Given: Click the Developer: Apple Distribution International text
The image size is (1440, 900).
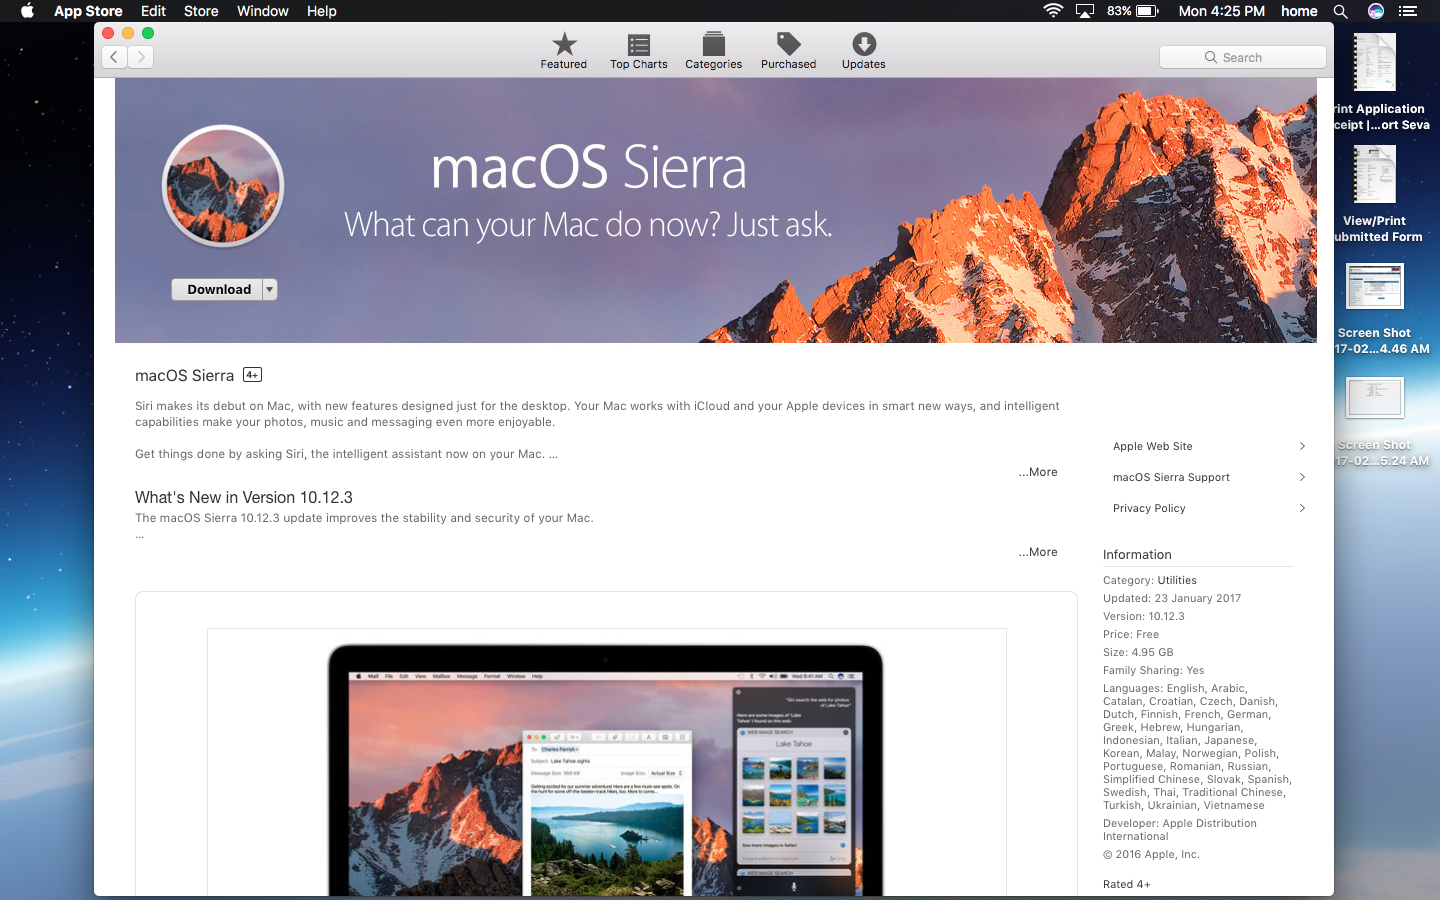Looking at the screenshot, I should [1180, 830].
